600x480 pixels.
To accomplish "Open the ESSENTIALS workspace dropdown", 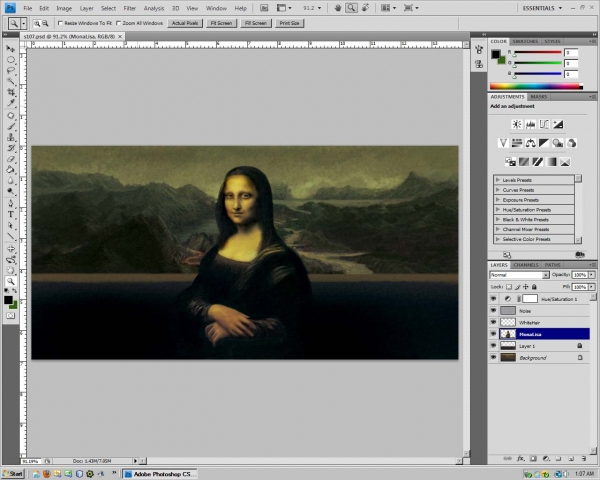I will tap(542, 8).
